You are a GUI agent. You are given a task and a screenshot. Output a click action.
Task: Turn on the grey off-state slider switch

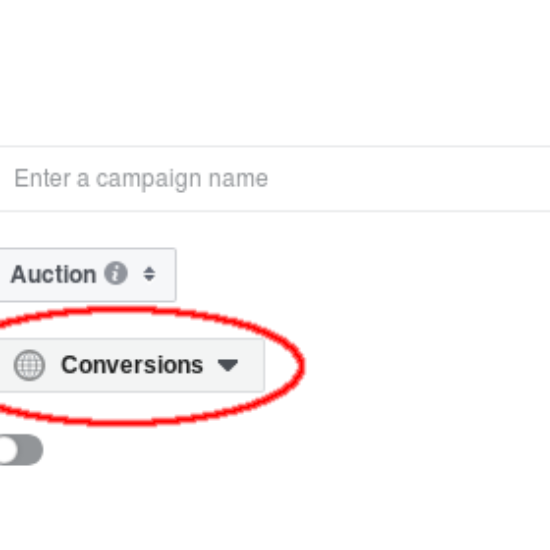21,450
